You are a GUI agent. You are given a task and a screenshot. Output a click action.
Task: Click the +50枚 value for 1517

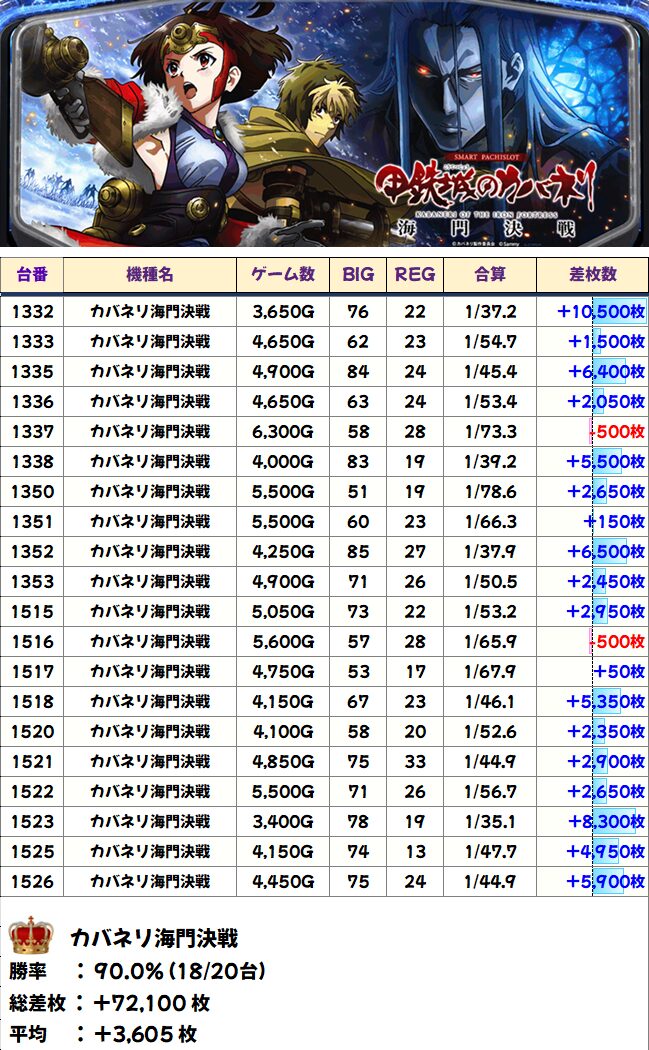click(x=619, y=672)
